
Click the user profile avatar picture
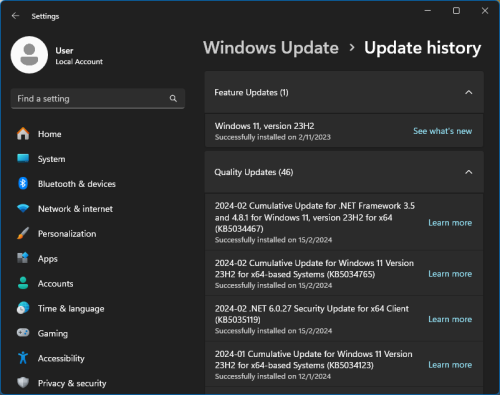click(29, 55)
